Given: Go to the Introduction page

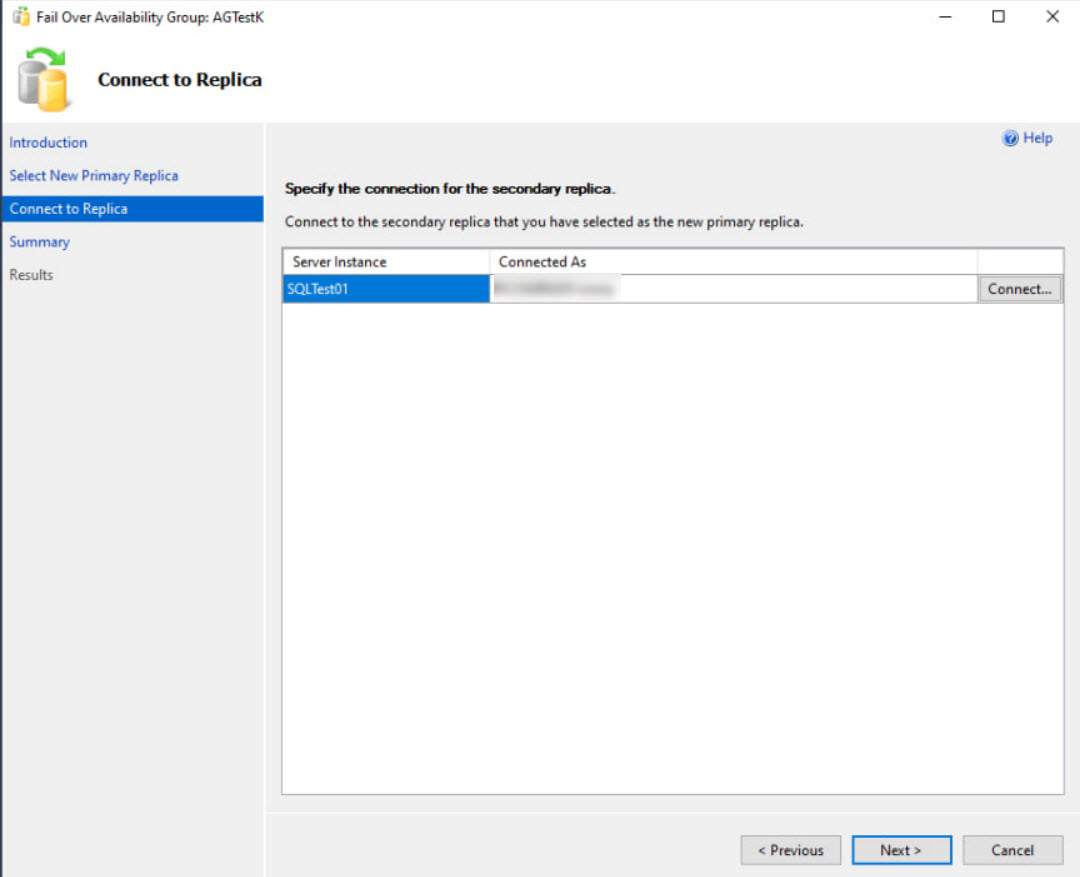Looking at the screenshot, I should pyautogui.click(x=48, y=143).
